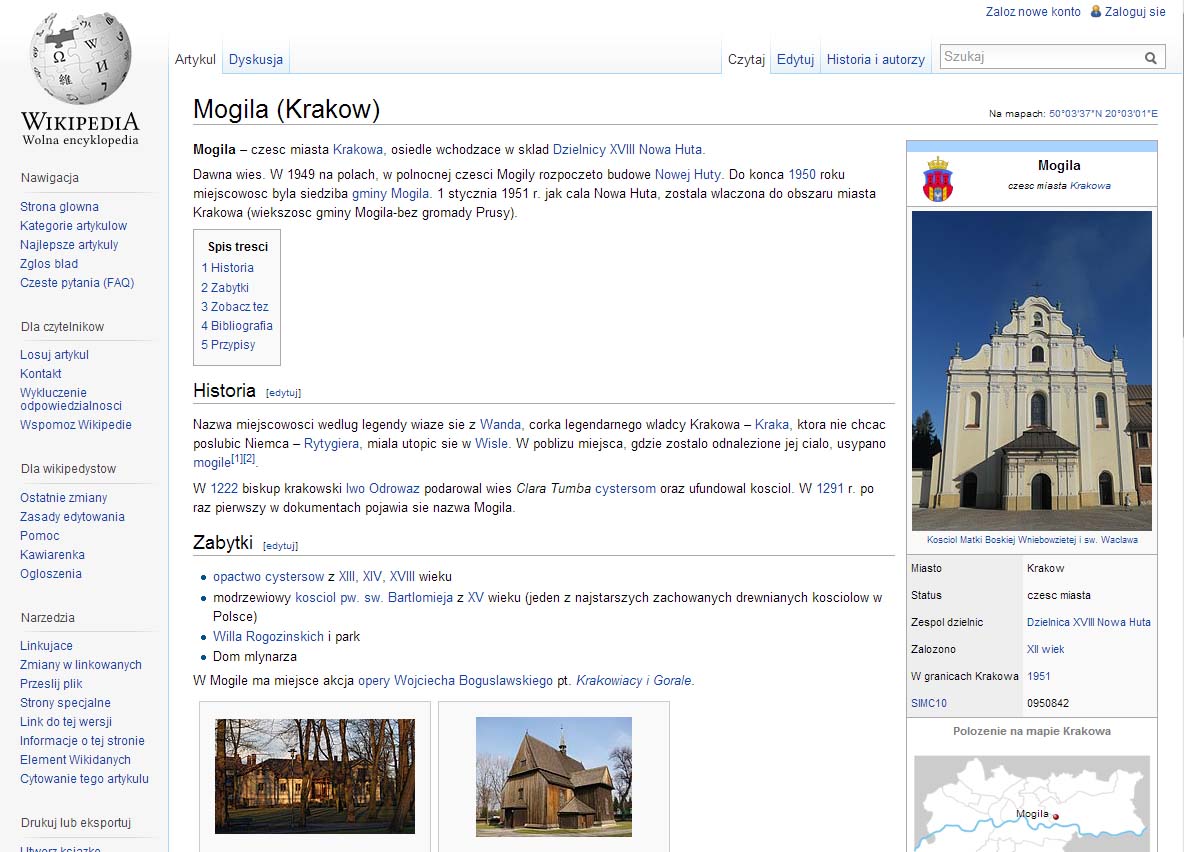Open the Dzielnicy XVIII Nowa Huta article link
The width and height of the screenshot is (1184, 852).
pos(627,150)
